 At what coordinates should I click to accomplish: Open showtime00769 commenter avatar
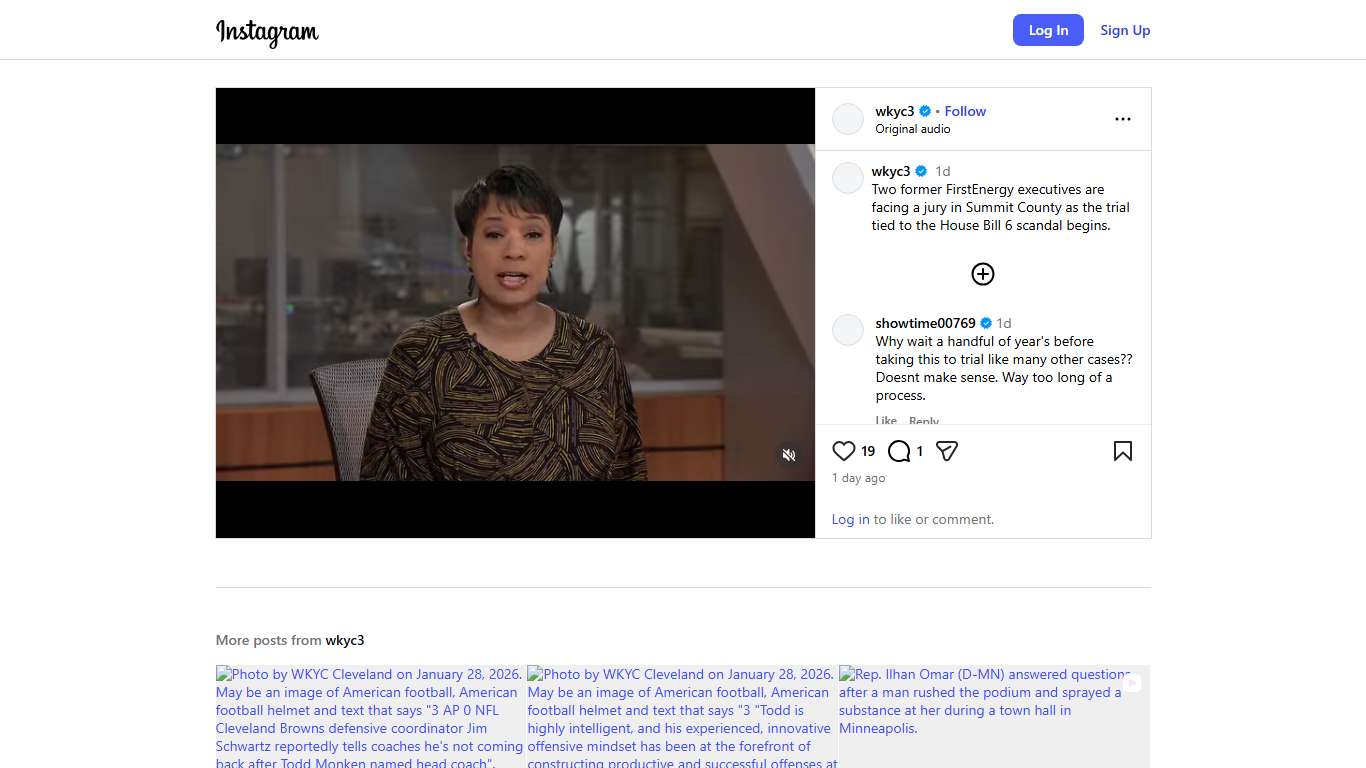848,330
